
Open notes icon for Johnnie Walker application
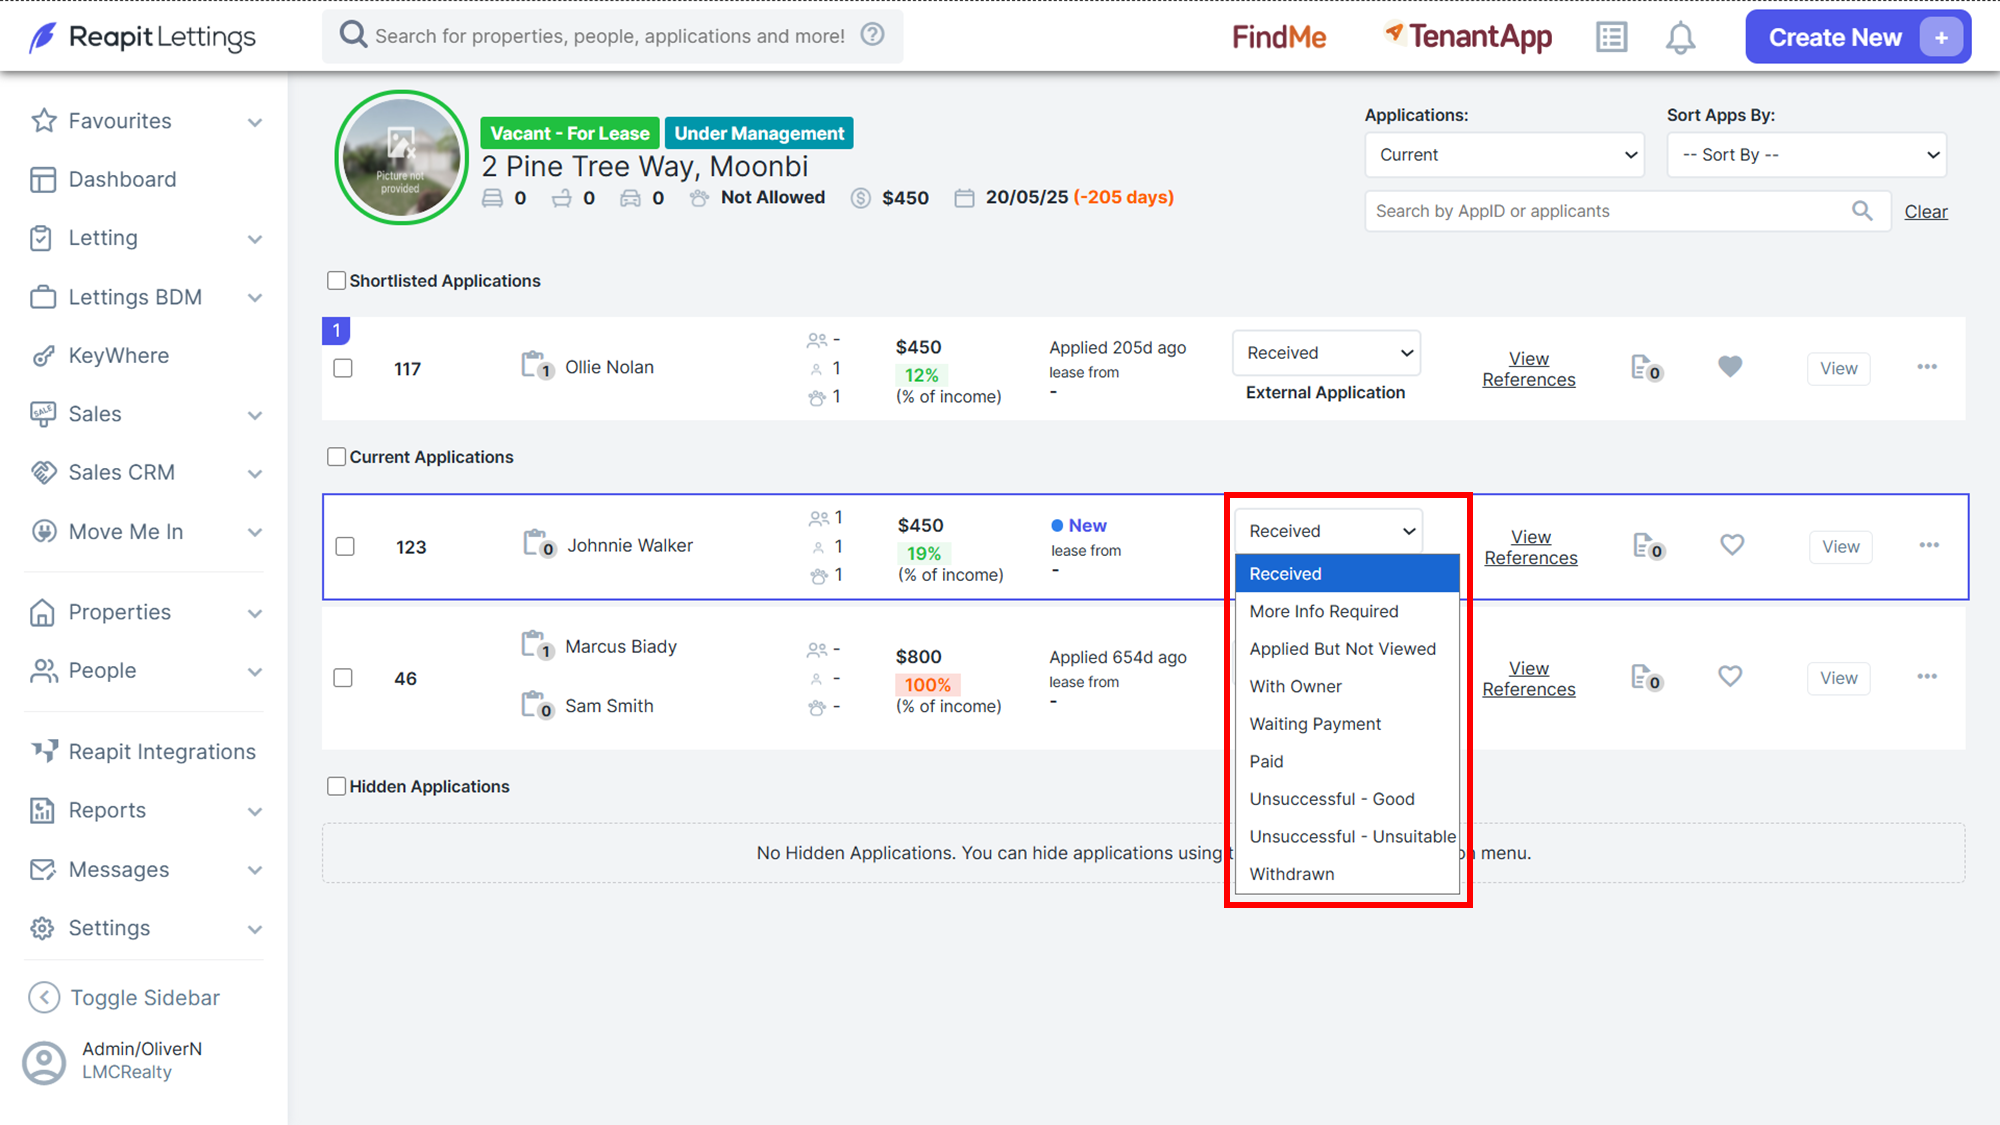click(x=1648, y=546)
